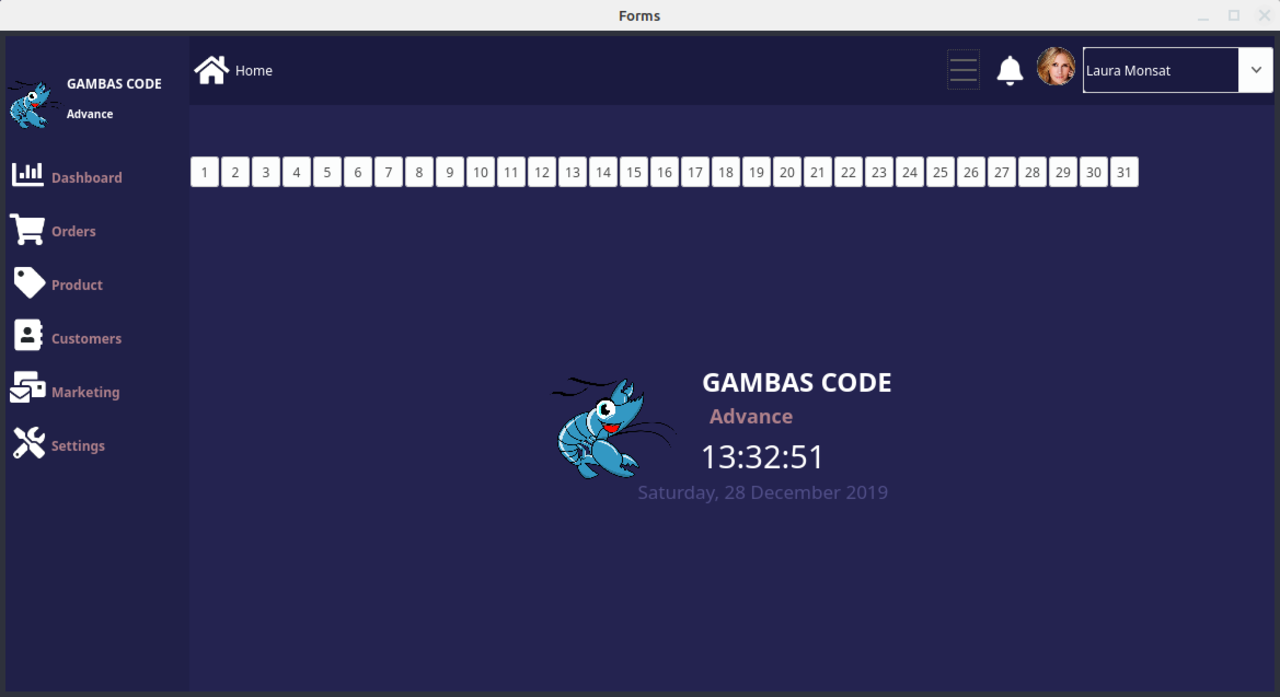Screen dimensions: 1280x697
Task: Click Laura Monsat's profile avatar
Action: click(1056, 67)
